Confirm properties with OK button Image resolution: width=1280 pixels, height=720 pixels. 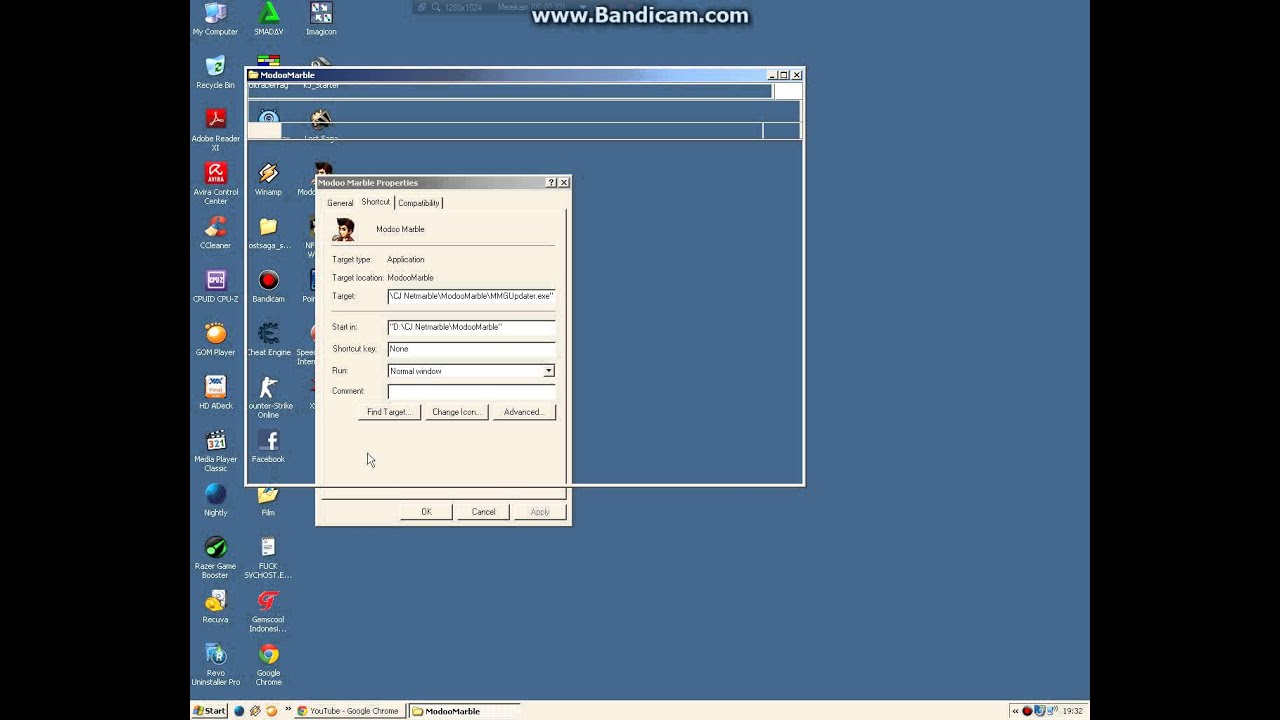click(426, 512)
